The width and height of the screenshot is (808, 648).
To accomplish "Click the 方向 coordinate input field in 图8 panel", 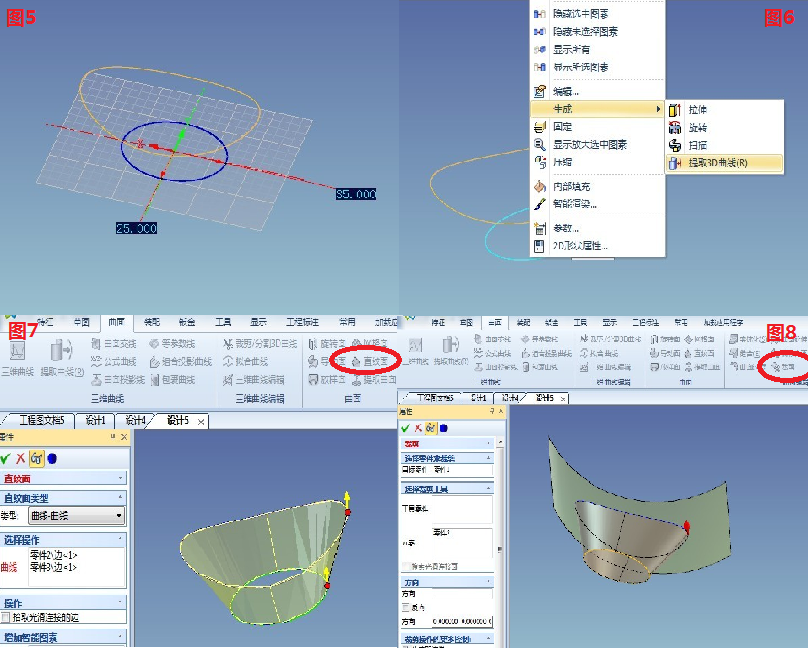I will [462, 621].
